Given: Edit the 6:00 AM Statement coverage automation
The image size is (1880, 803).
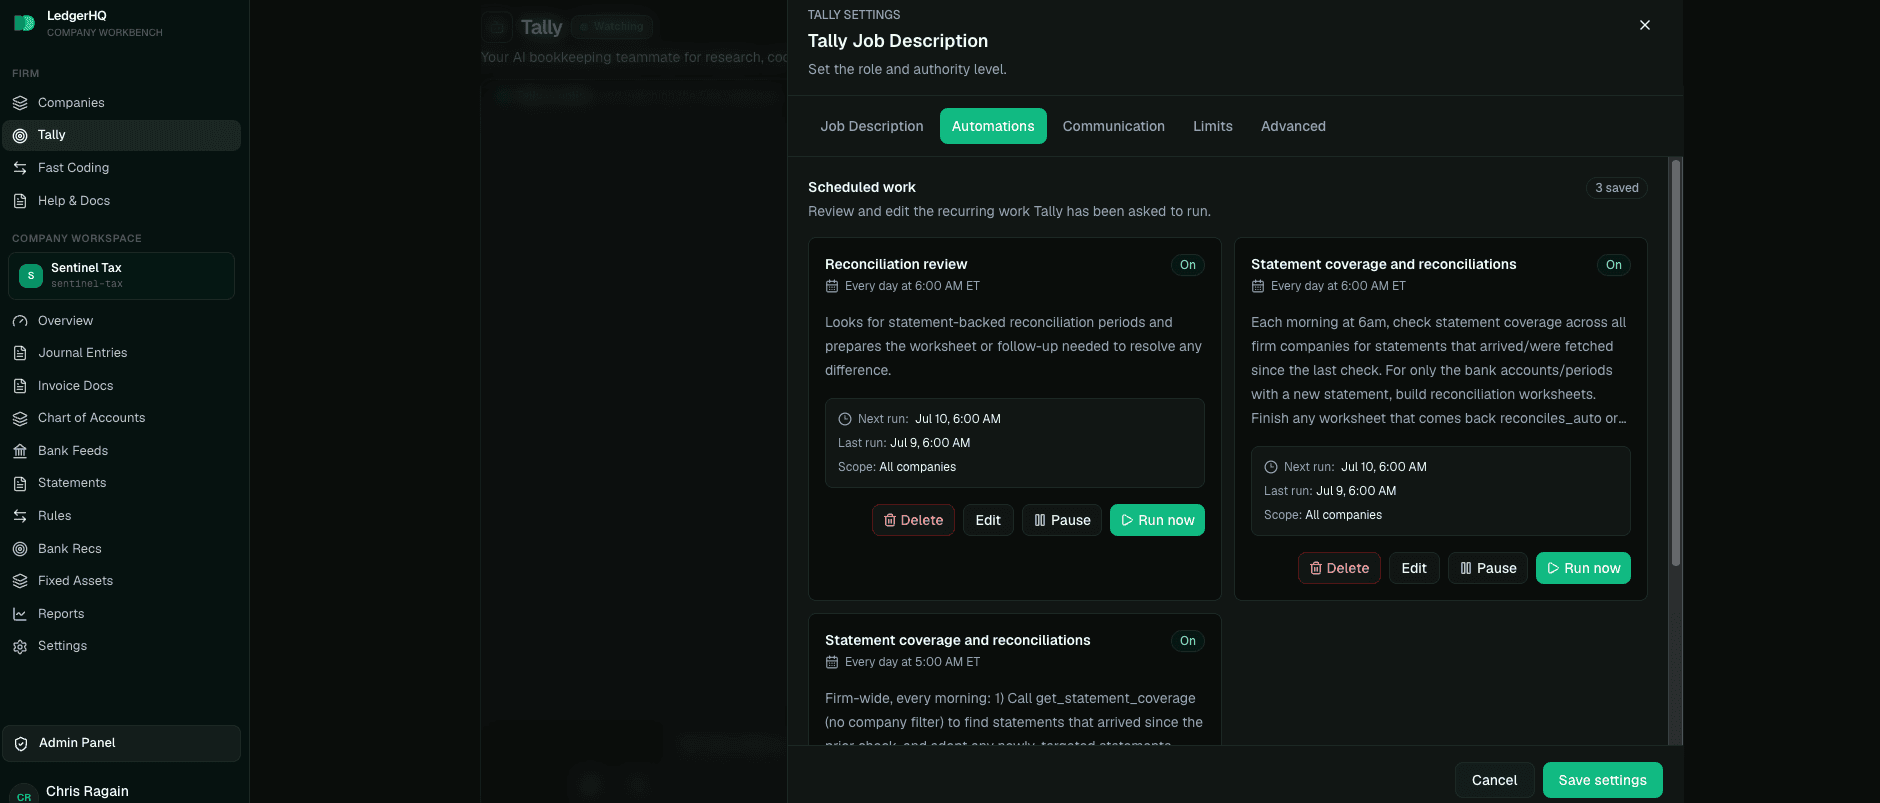Looking at the screenshot, I should pos(1414,568).
